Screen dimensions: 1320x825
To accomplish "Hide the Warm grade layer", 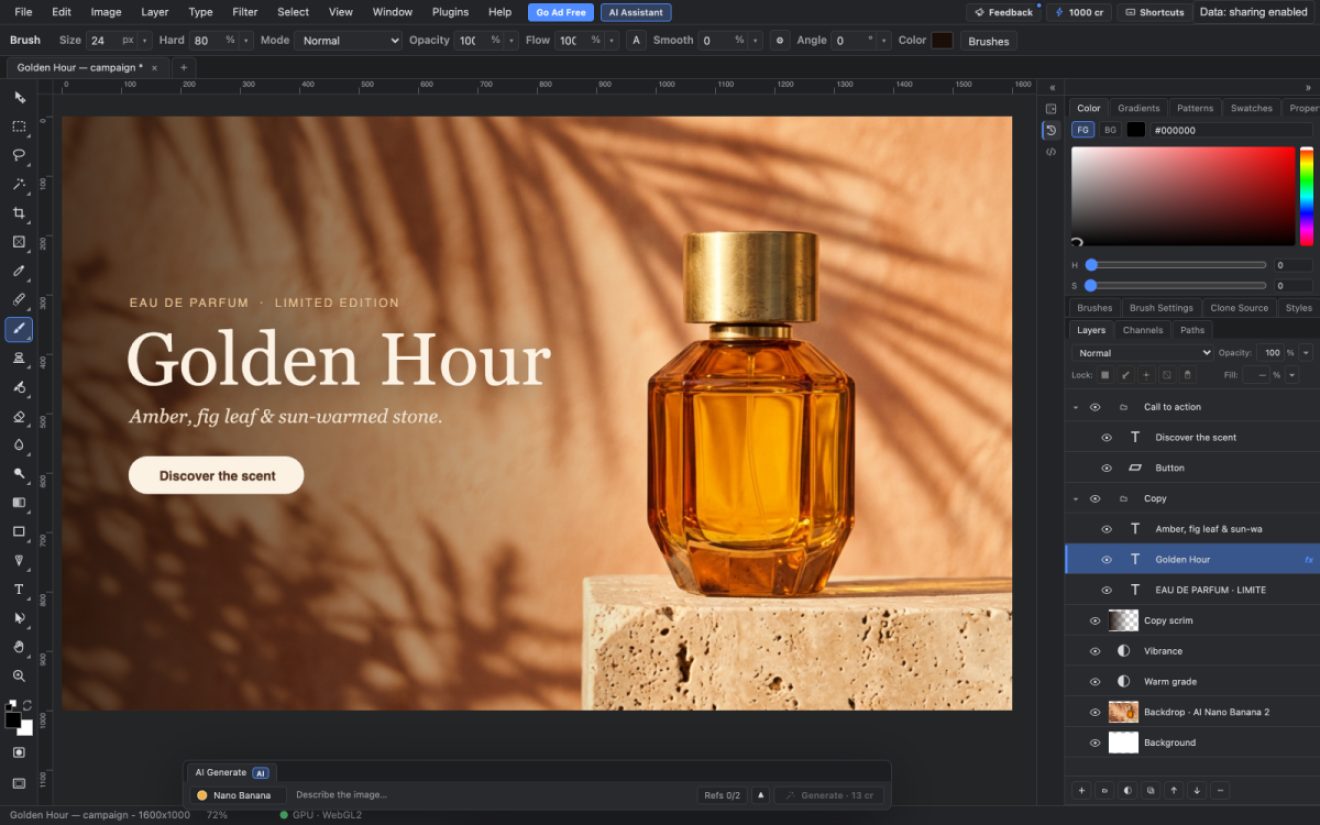I will 1095,682.
